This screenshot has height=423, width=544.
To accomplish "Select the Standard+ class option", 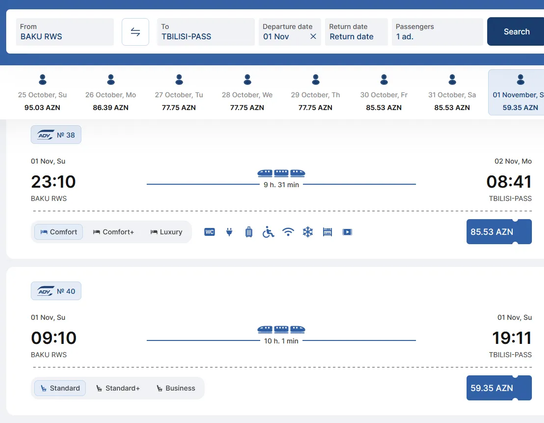I will (x=118, y=388).
